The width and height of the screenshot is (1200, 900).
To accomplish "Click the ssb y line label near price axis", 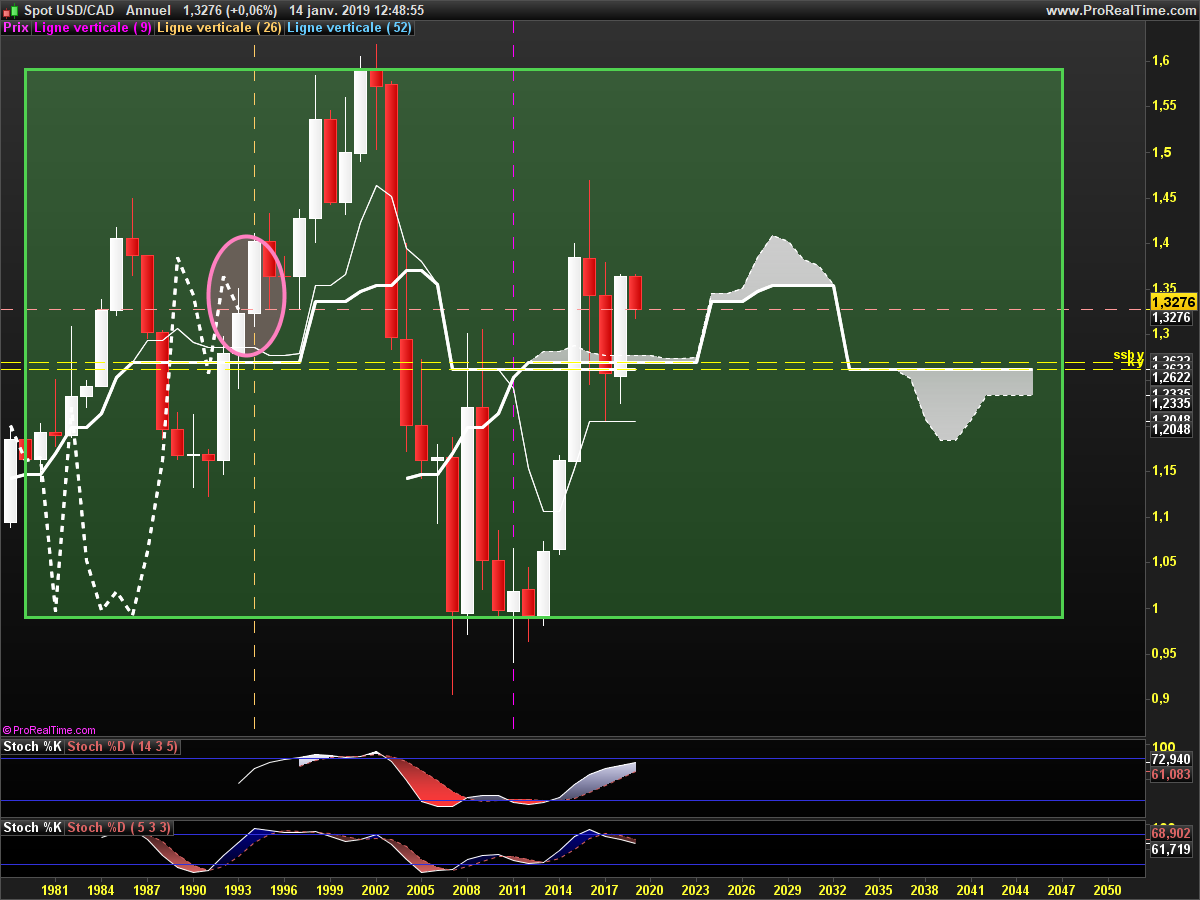I will click(1128, 355).
